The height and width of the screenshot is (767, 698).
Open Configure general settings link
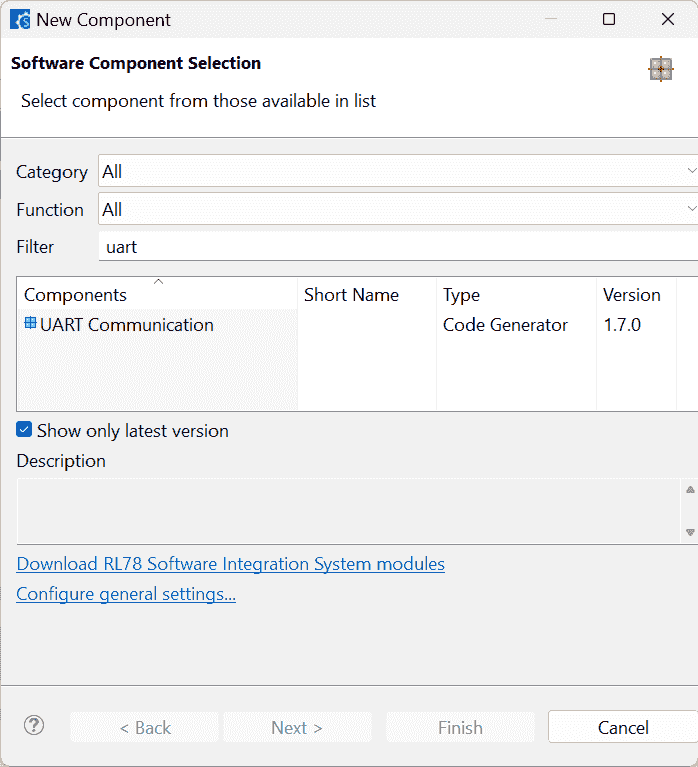click(x=126, y=594)
